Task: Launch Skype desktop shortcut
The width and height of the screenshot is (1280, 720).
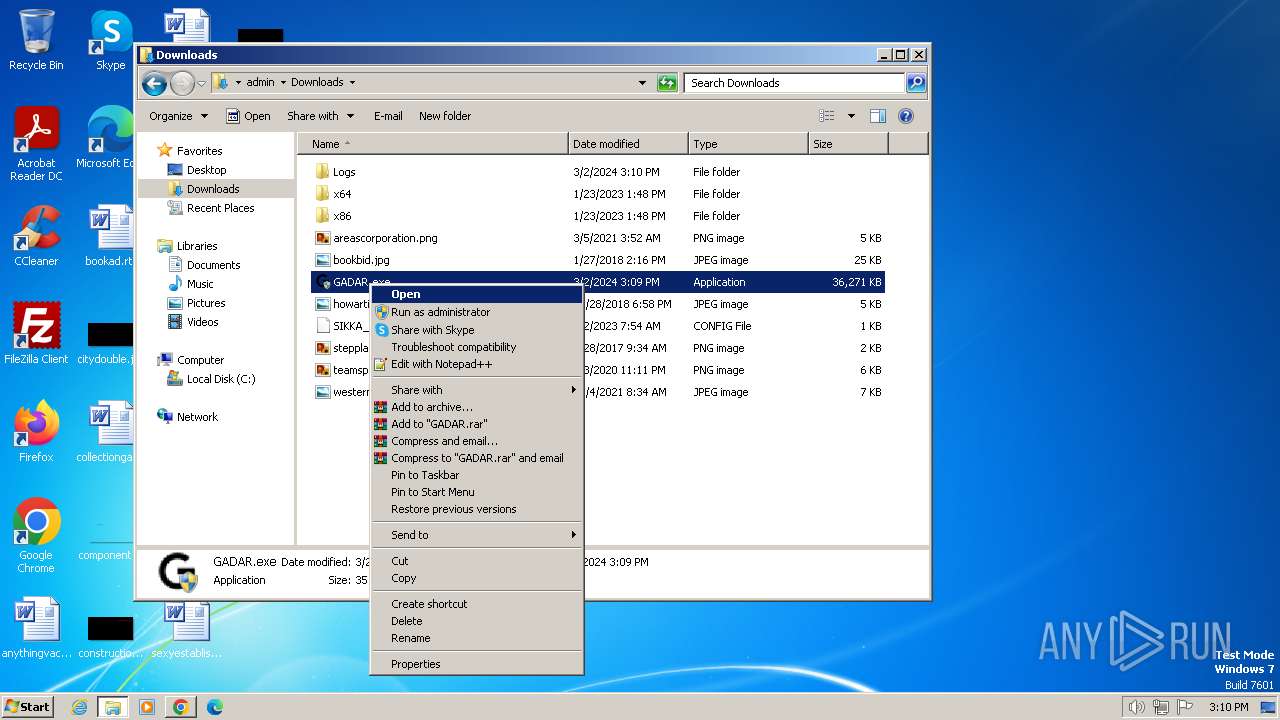Action: coord(110,40)
